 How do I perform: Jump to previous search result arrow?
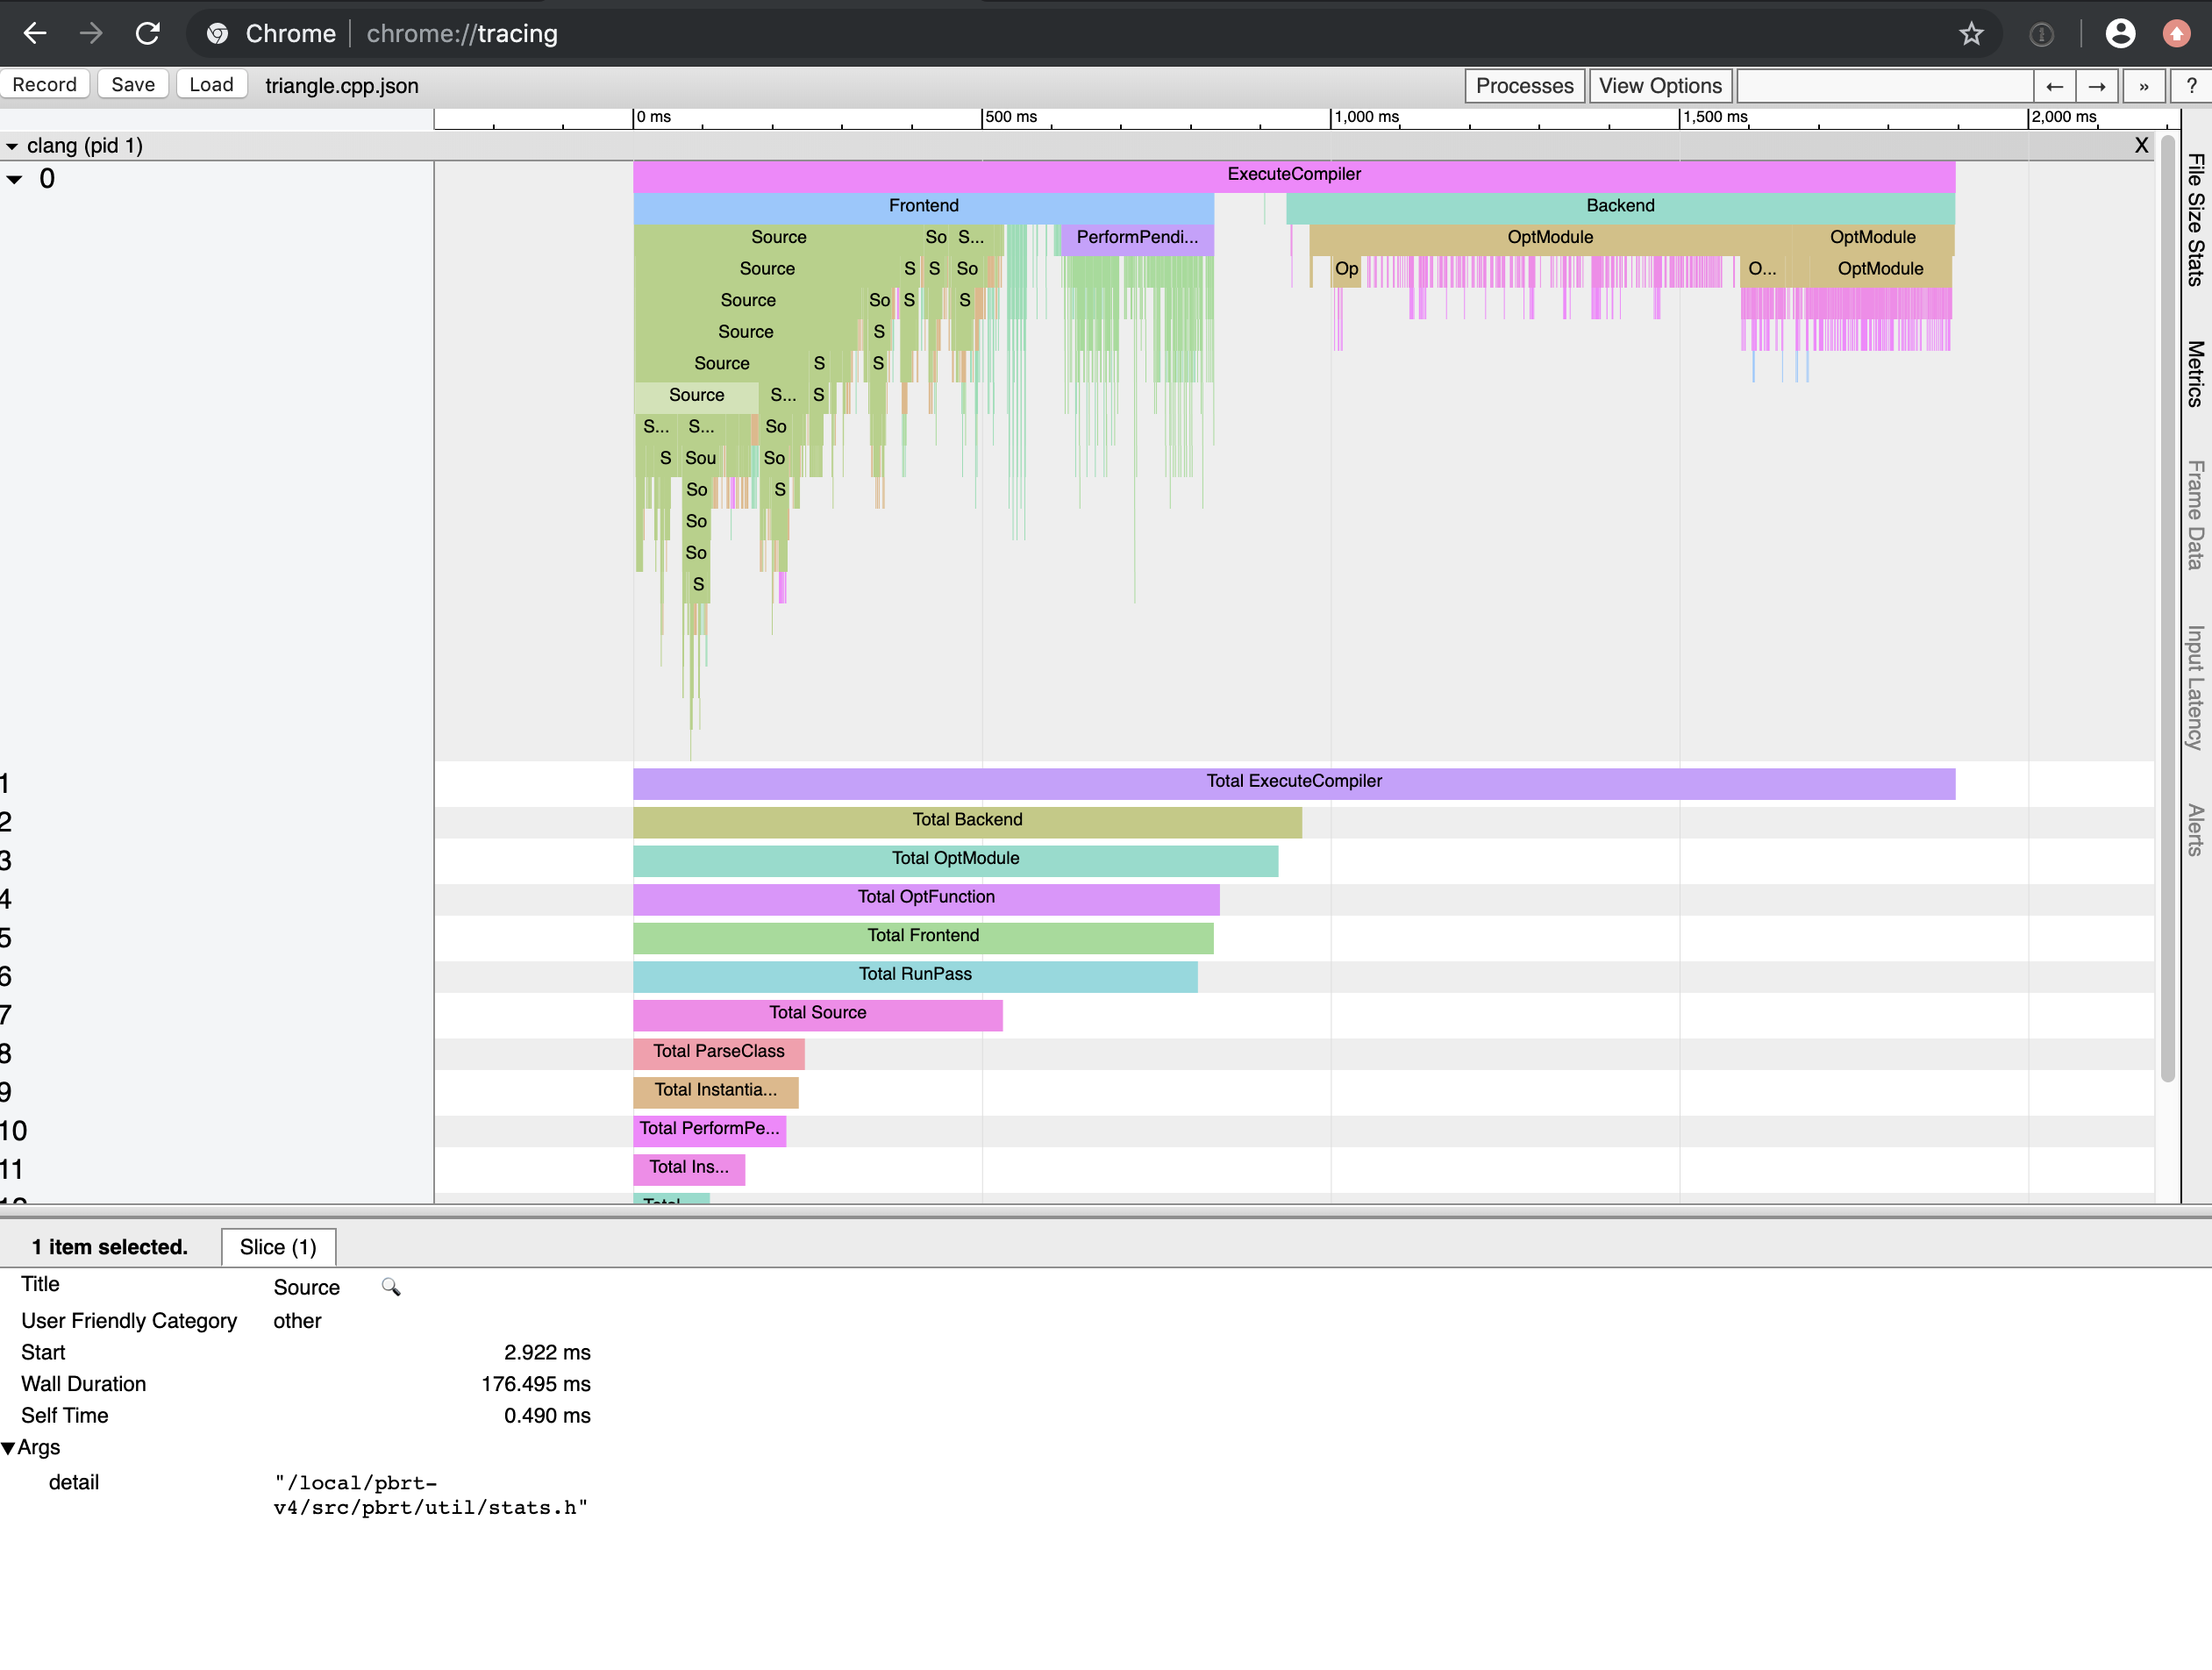point(2054,86)
